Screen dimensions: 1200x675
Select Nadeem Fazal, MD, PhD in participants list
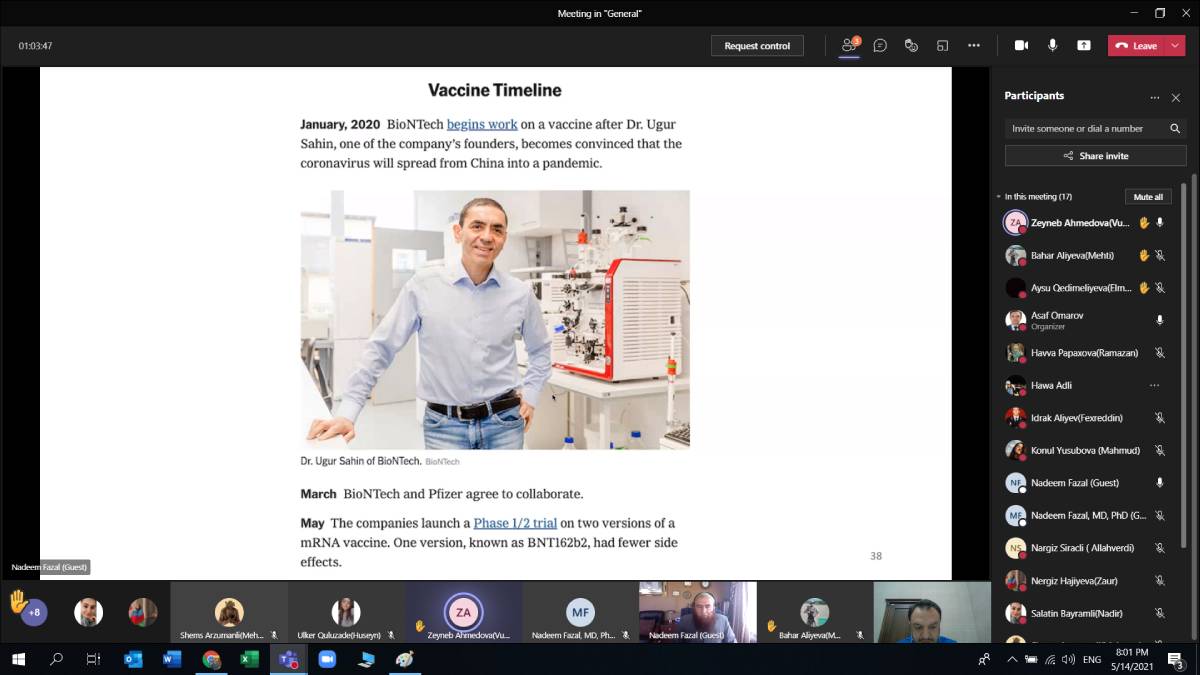click(1086, 516)
